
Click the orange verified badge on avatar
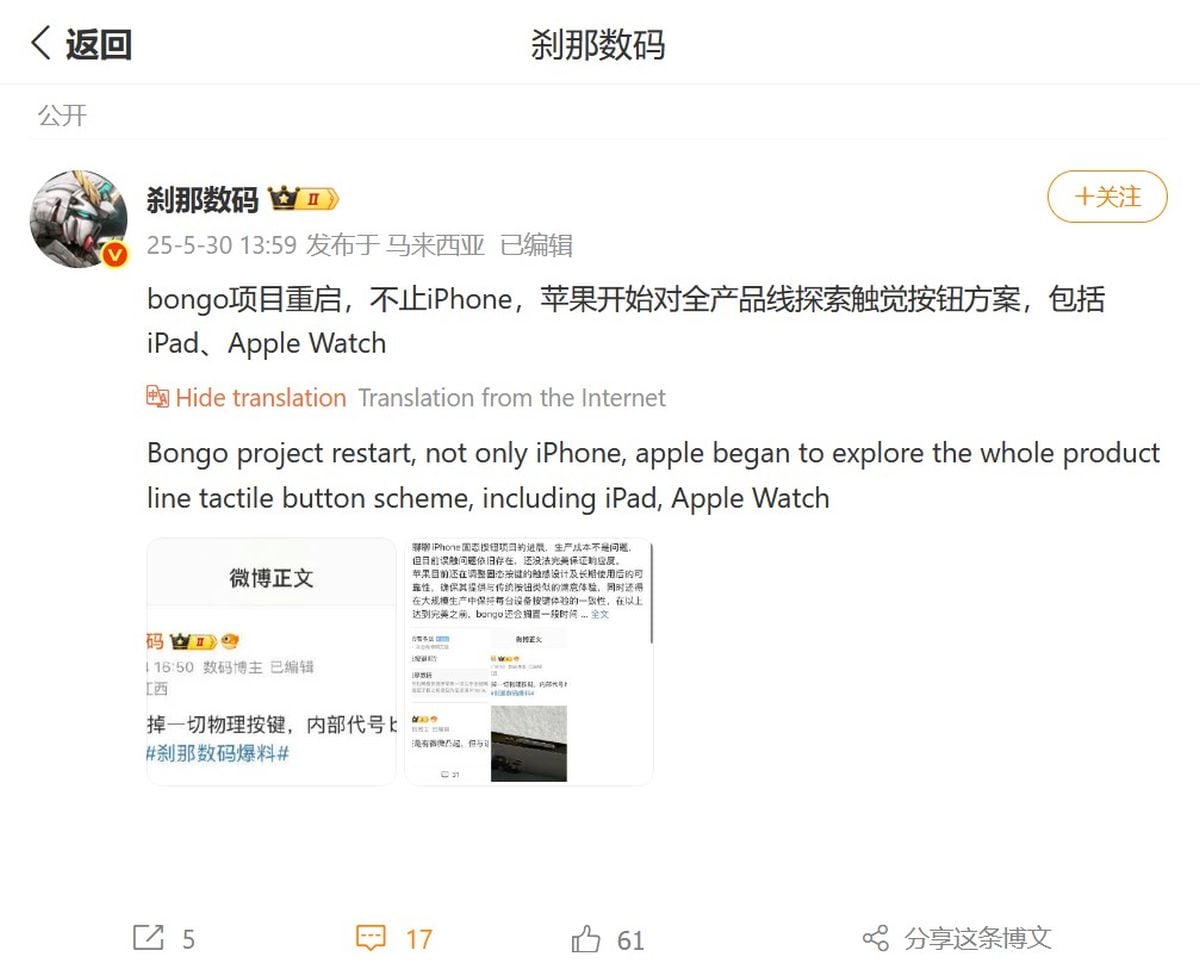[x=115, y=254]
